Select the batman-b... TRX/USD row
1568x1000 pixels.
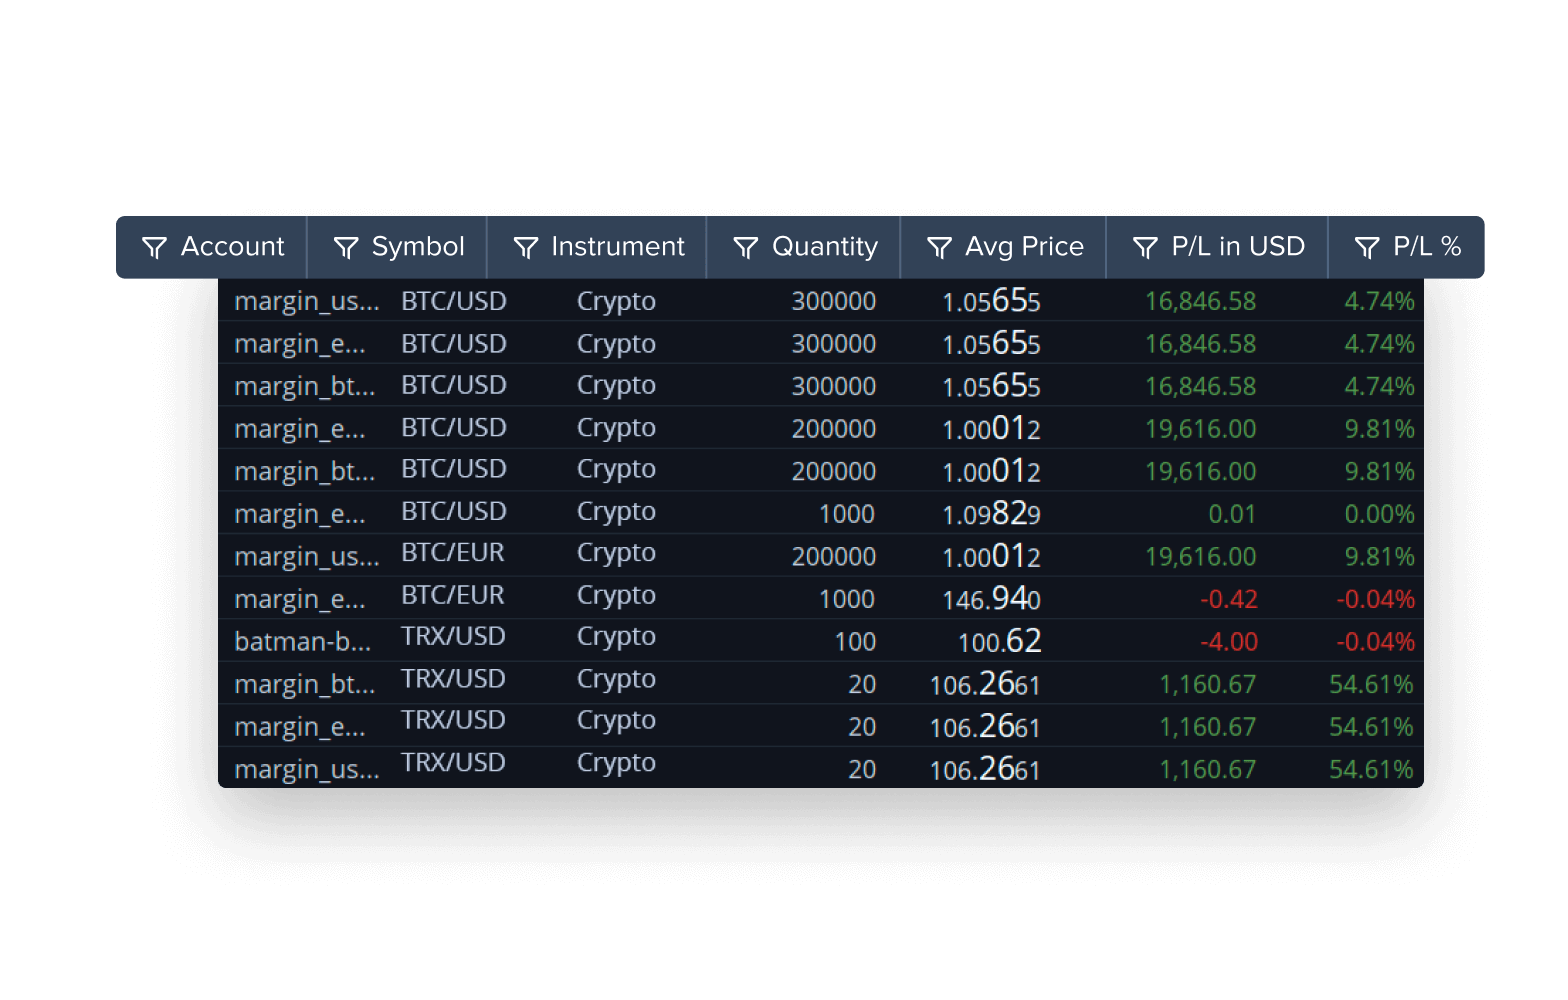821,640
